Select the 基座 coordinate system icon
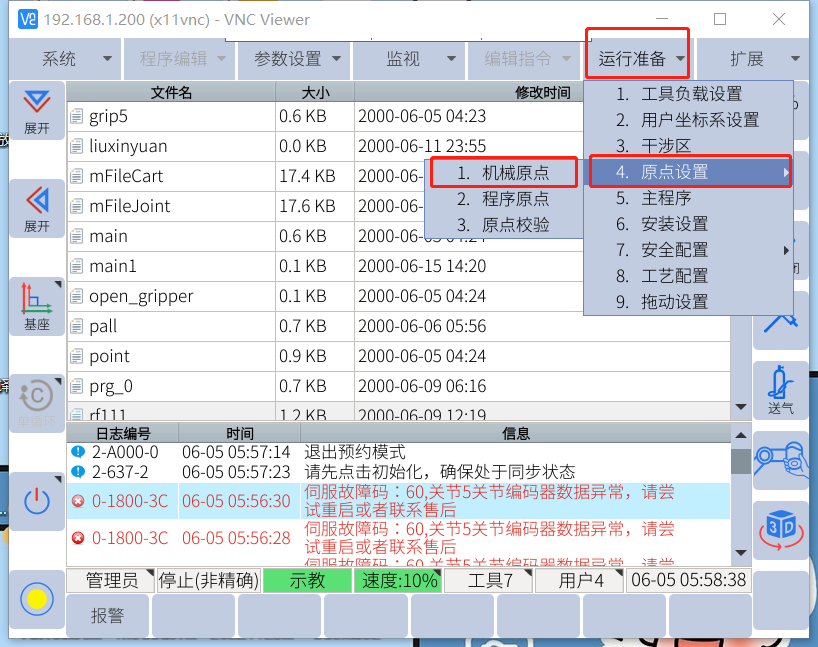This screenshot has width=818, height=647. (37, 306)
